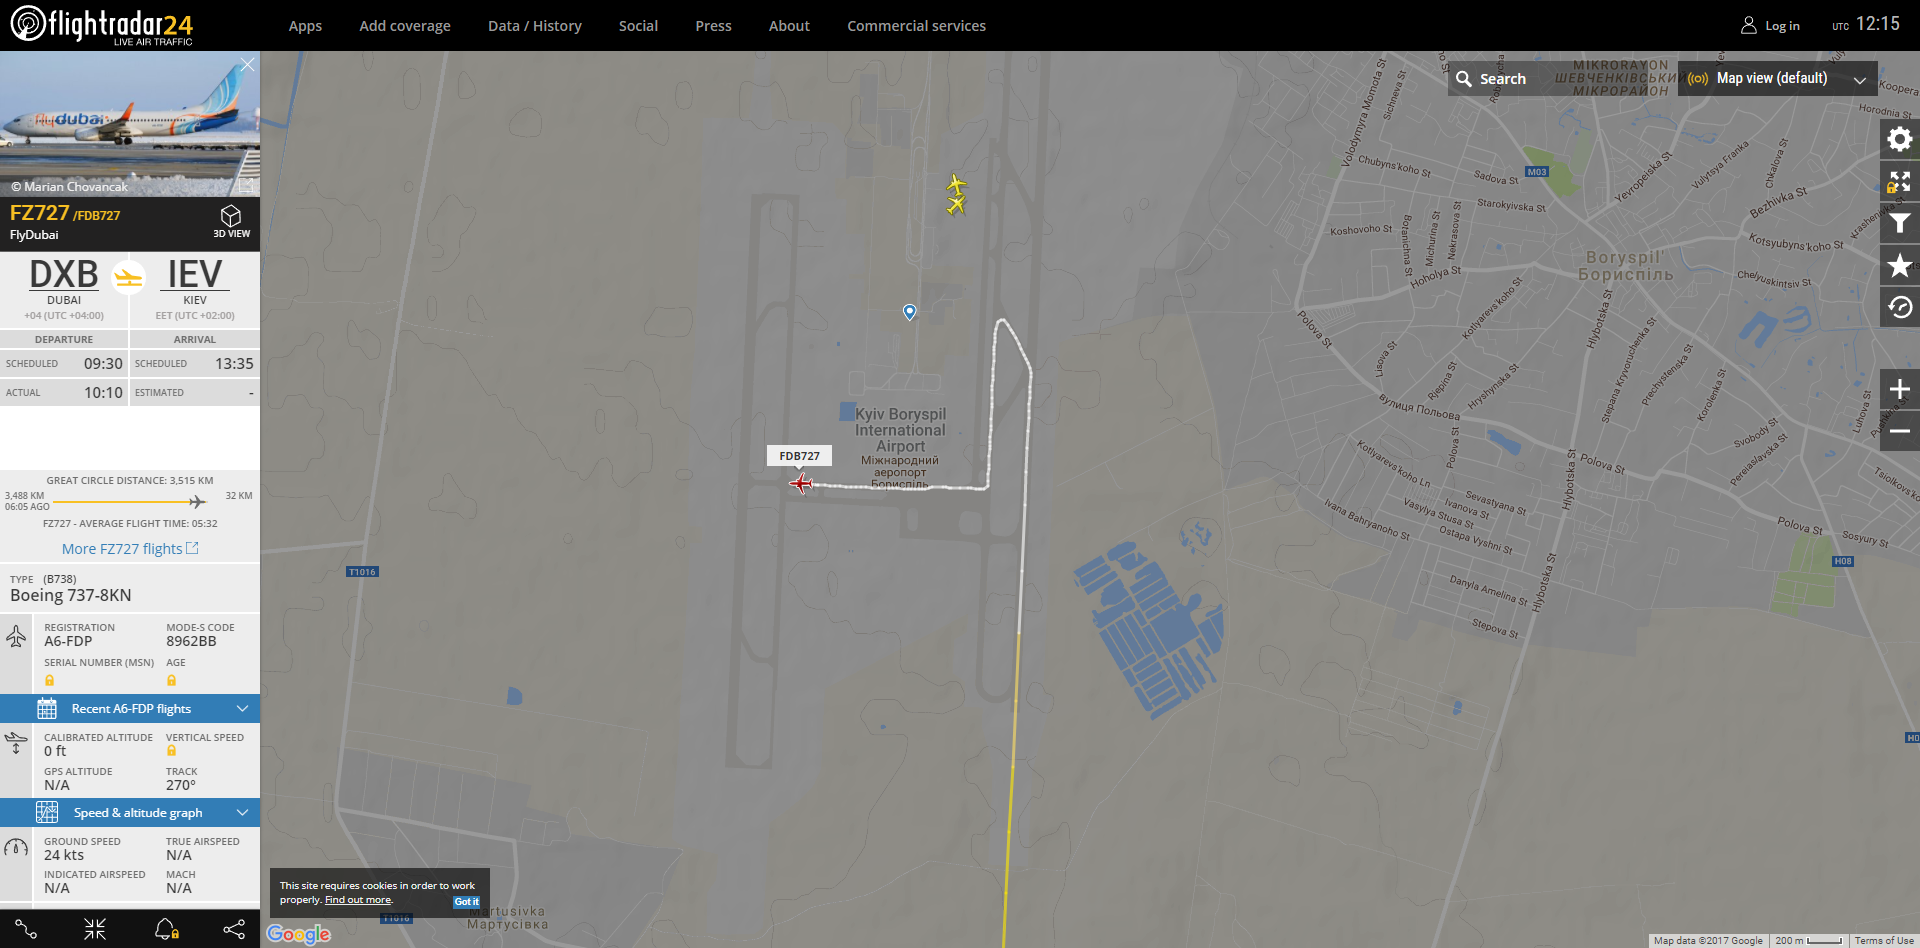Toggle fullscreen map mode icon
The height and width of the screenshot is (948, 1920).
tap(1899, 181)
